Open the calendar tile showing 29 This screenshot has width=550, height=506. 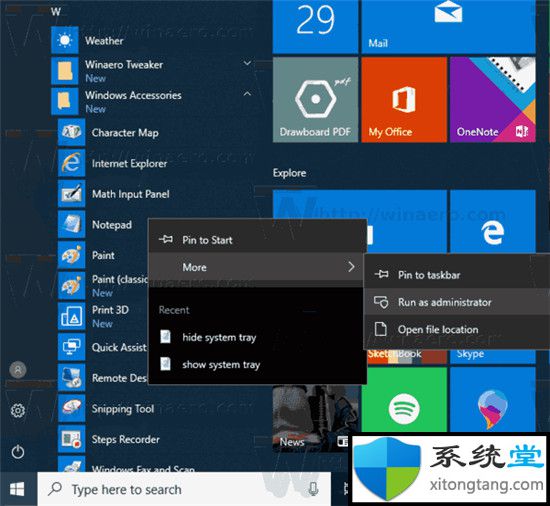(315, 27)
